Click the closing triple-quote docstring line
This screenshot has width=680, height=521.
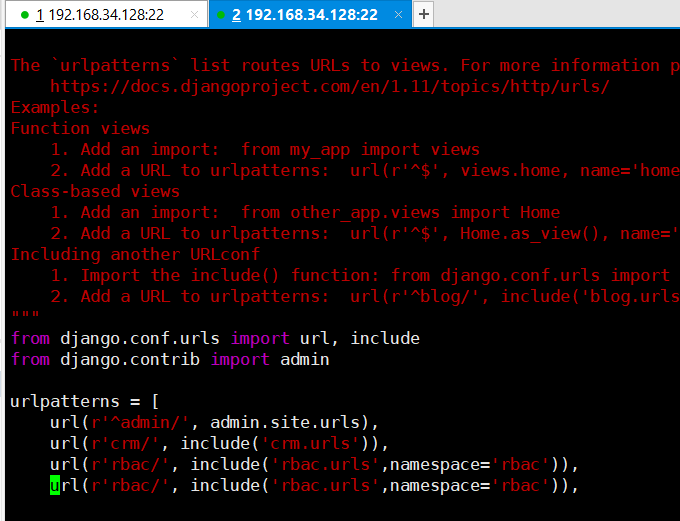coord(25,315)
